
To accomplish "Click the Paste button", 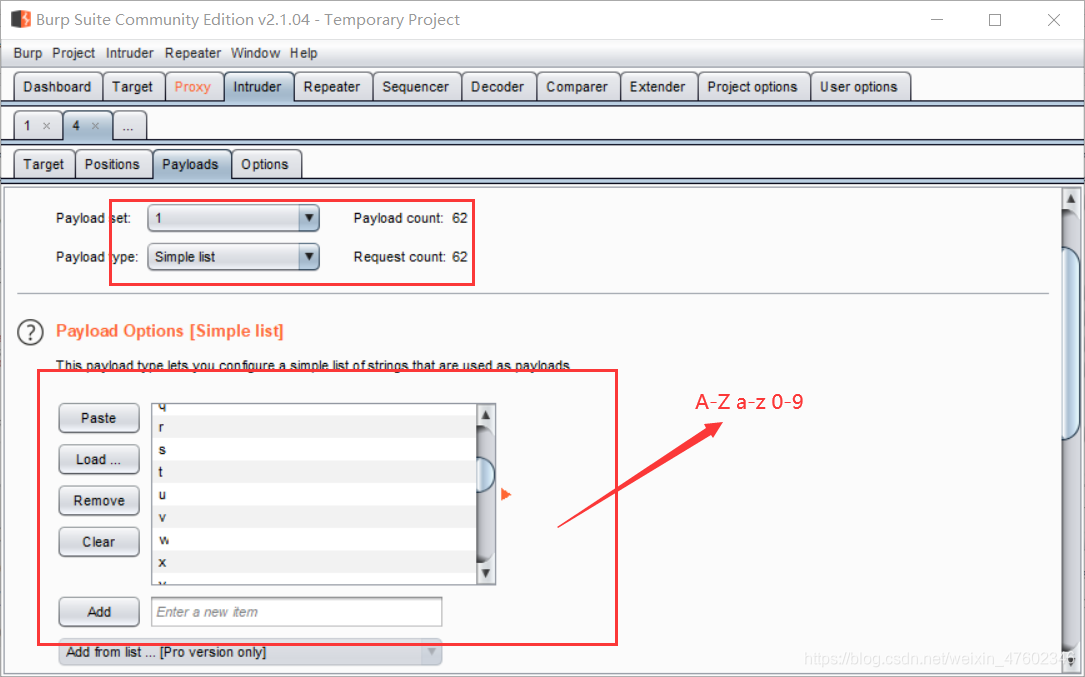I will tap(99, 418).
